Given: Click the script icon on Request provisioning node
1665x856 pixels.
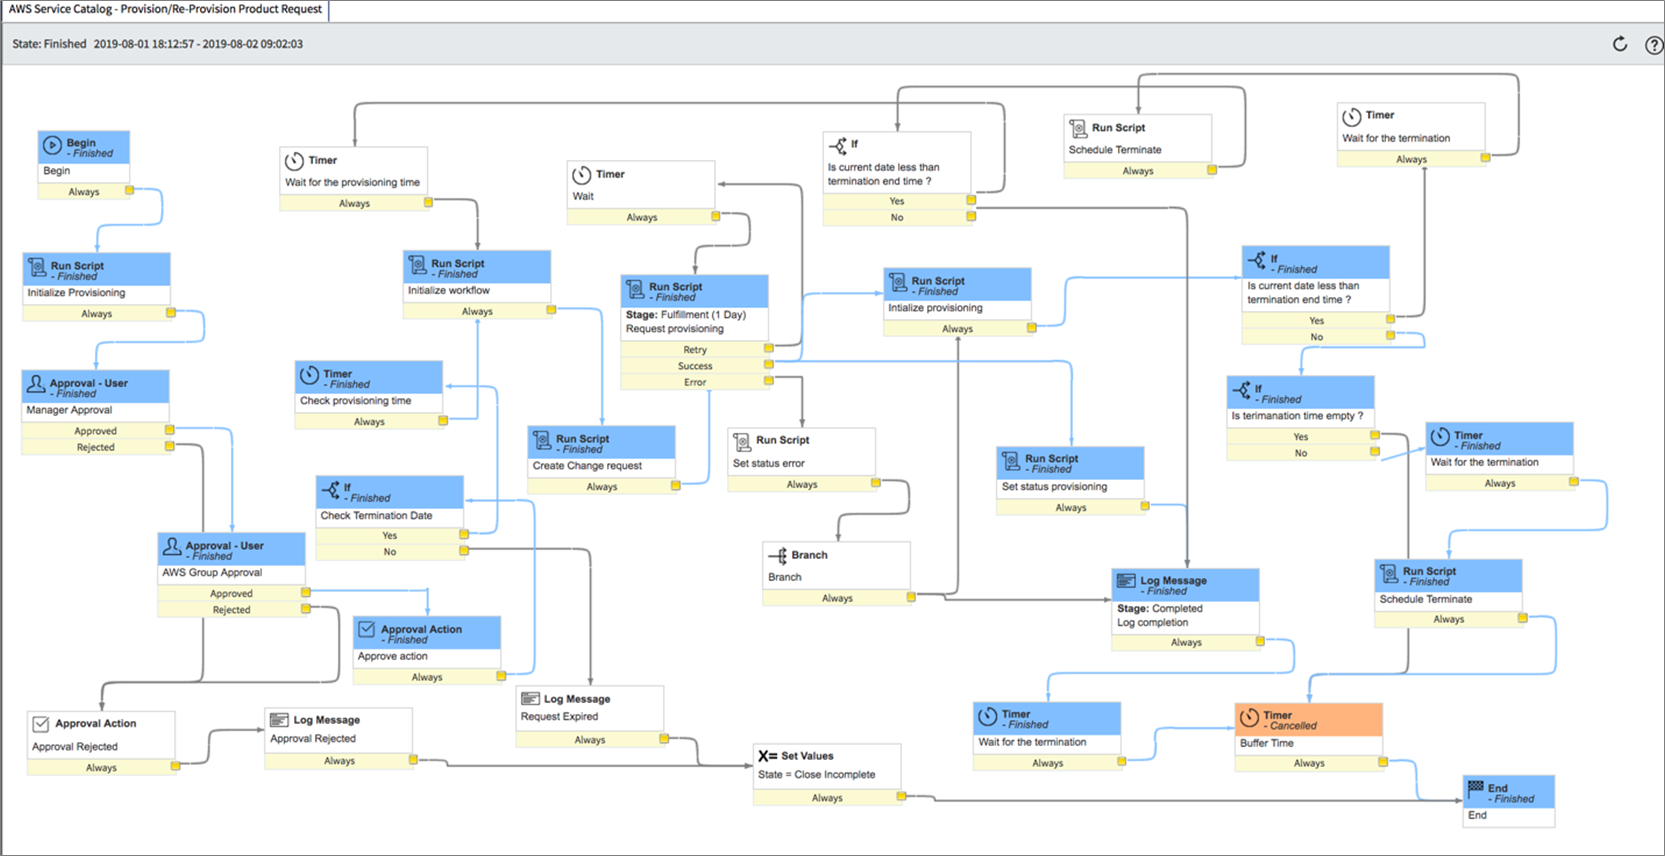Looking at the screenshot, I should point(635,290).
